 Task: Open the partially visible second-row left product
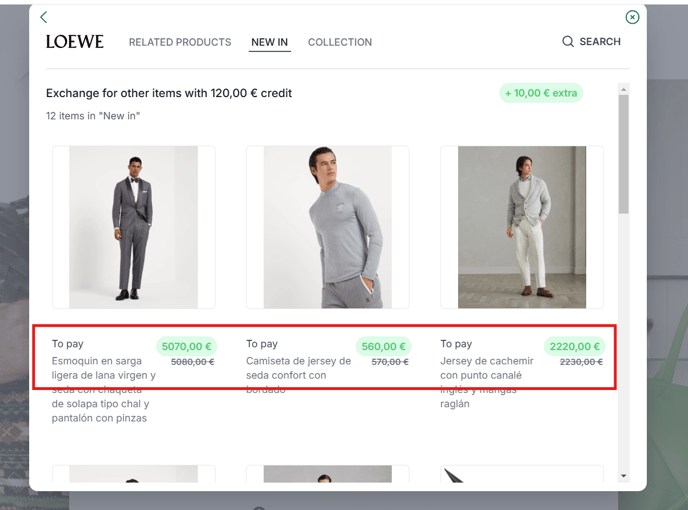(133, 474)
